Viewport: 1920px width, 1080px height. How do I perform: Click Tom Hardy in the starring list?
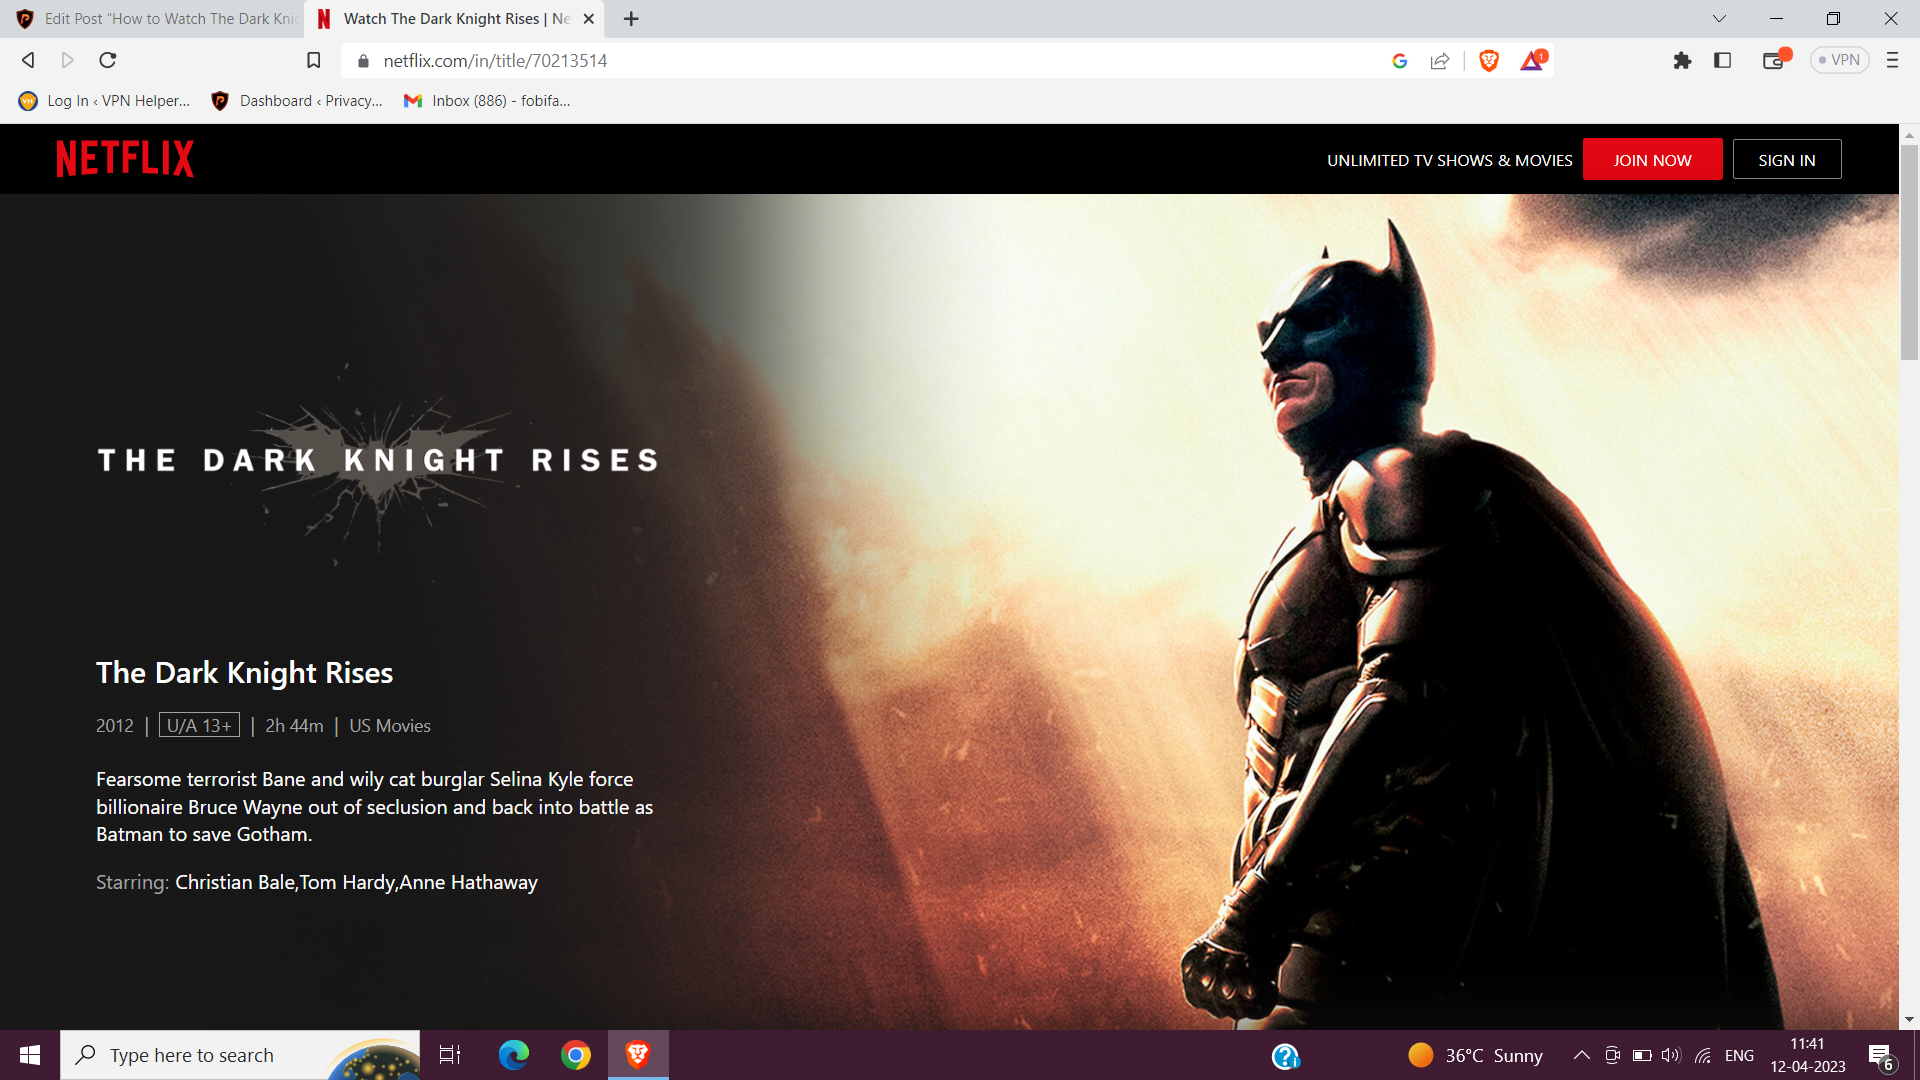347,882
